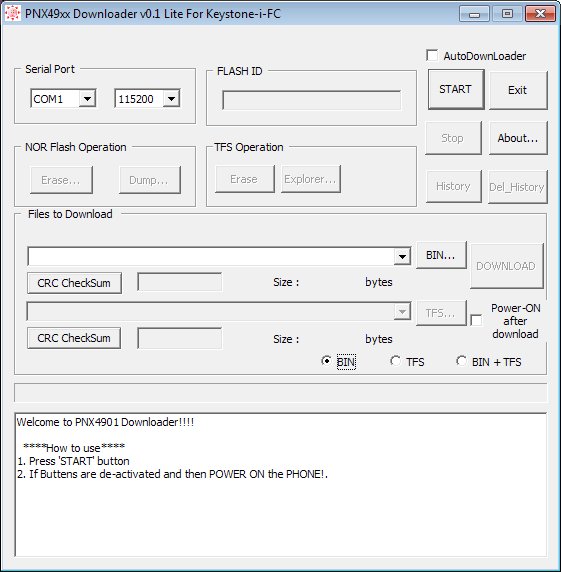The width and height of the screenshot is (561, 572).
Task: Click CRC CheckSum button for BIN file
Action: (74, 283)
